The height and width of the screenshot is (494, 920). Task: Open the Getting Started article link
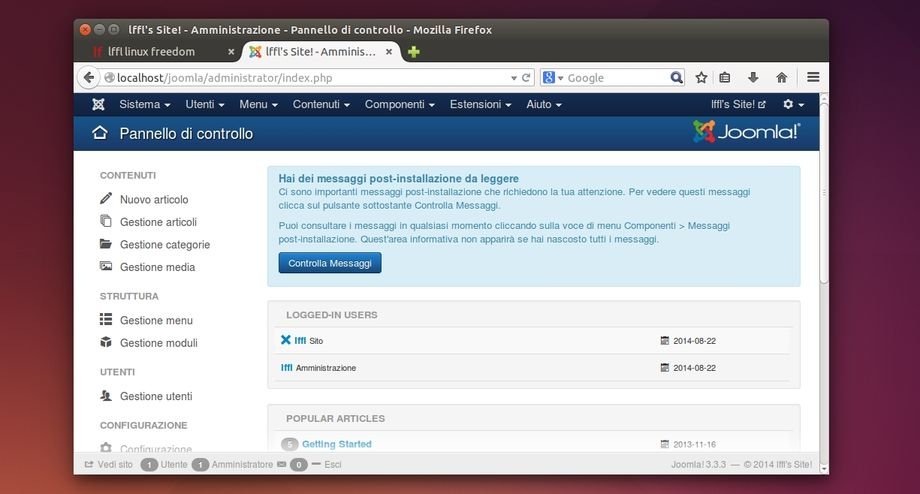point(337,444)
